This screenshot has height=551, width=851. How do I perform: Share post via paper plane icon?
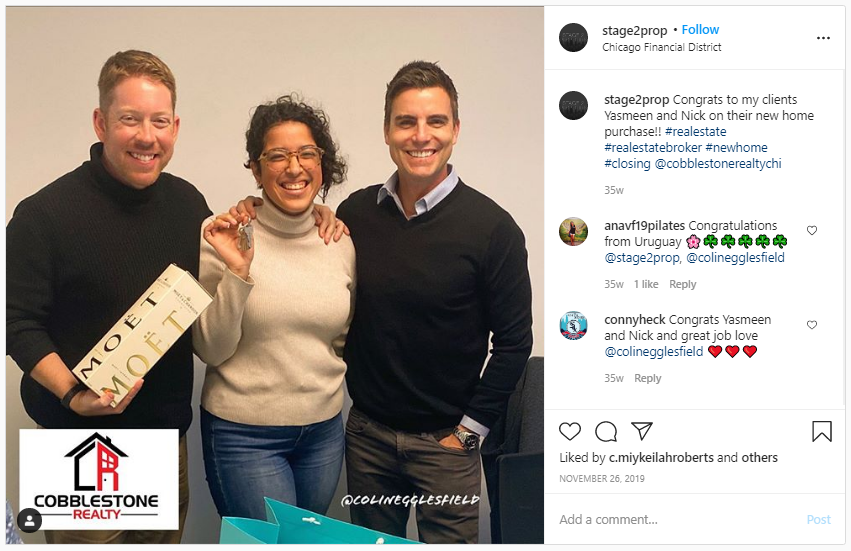click(x=642, y=431)
